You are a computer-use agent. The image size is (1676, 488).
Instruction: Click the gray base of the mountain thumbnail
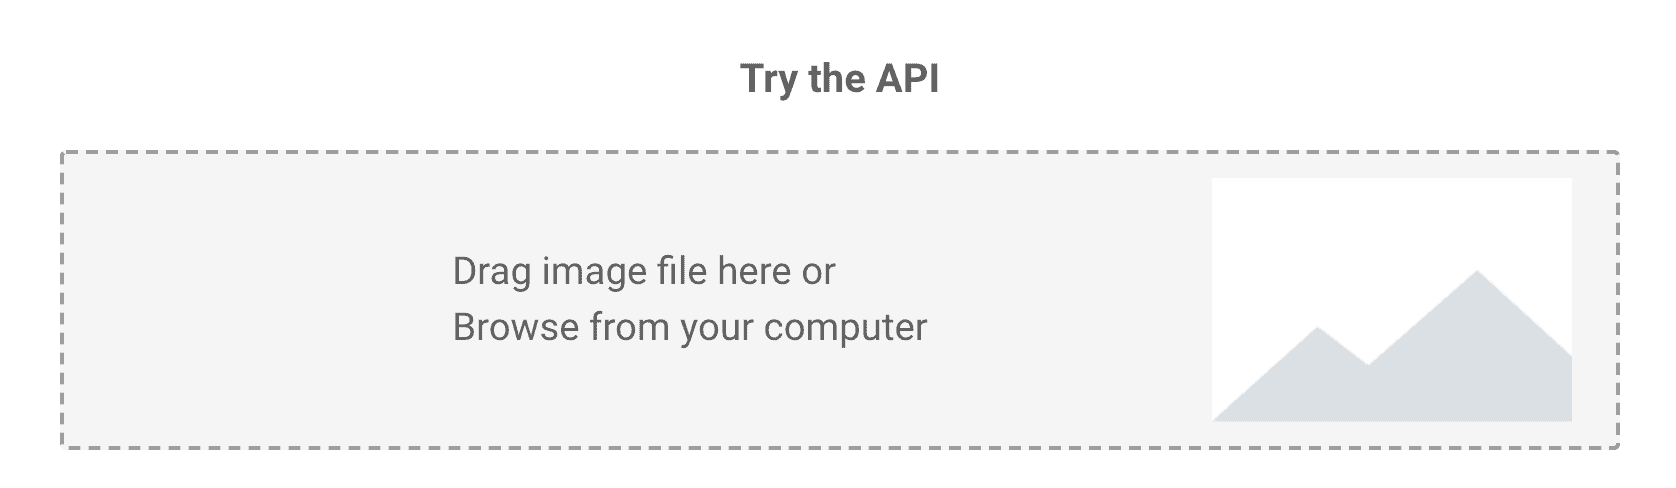(x=1391, y=405)
